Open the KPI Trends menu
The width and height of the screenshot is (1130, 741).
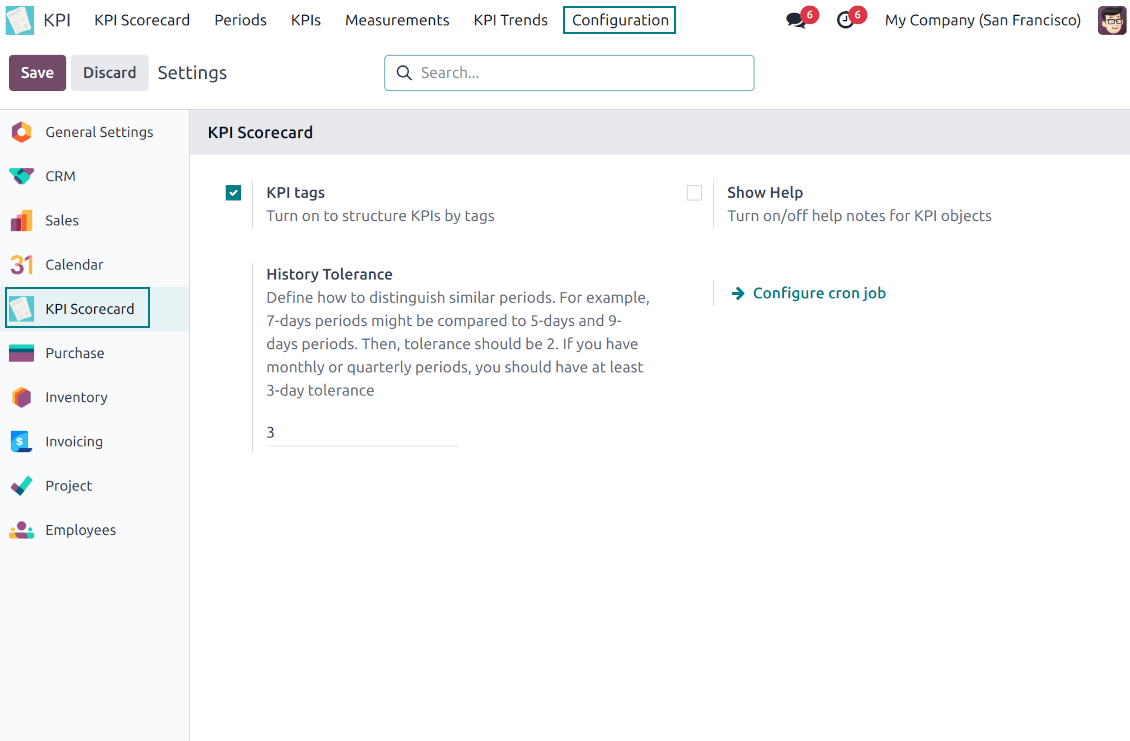pyautogui.click(x=510, y=20)
